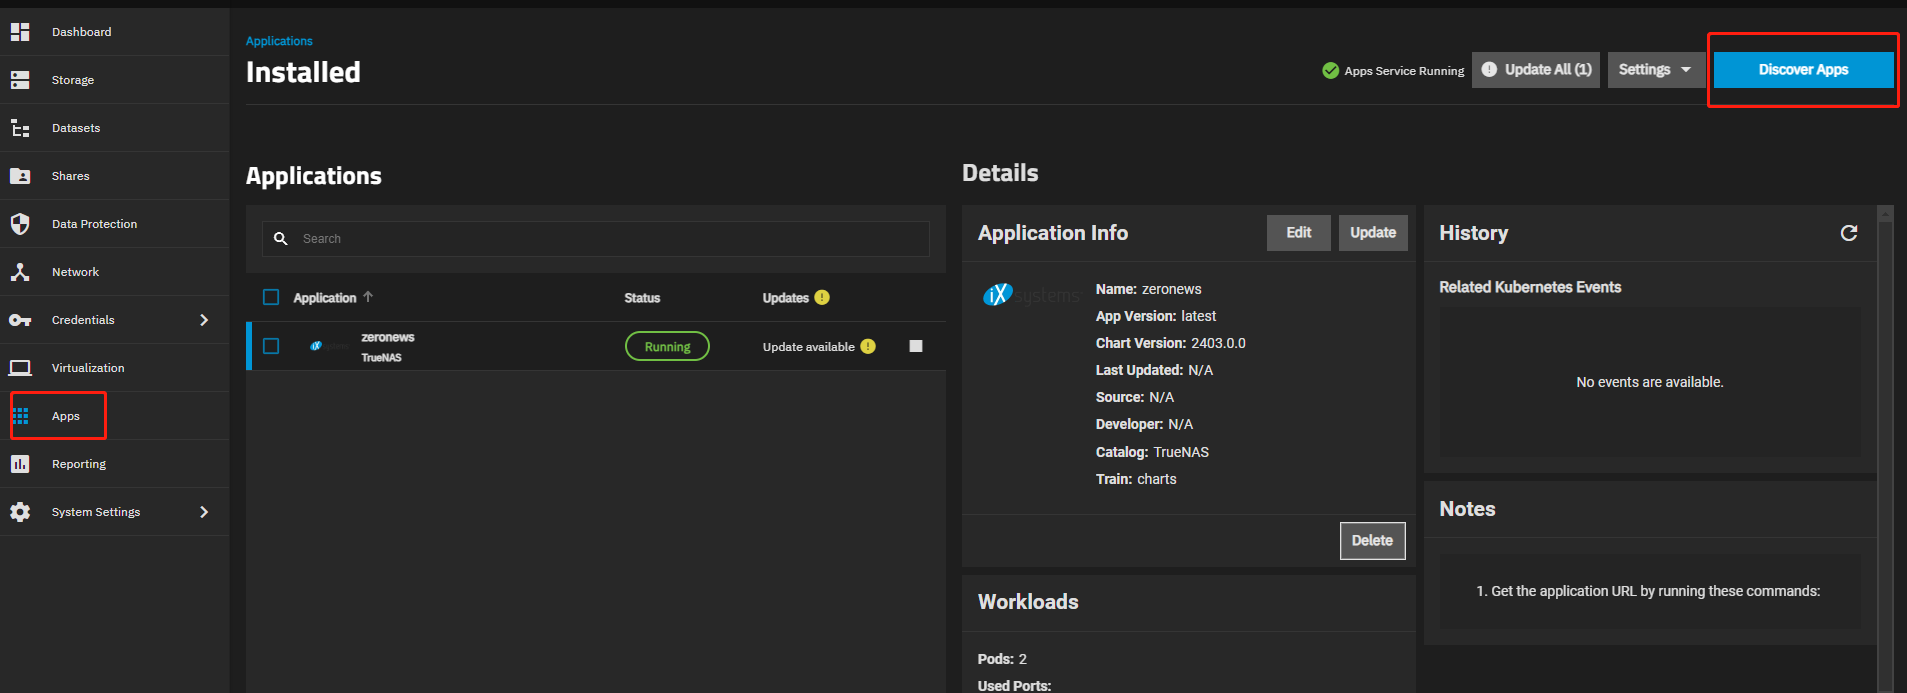Click the Applications breadcrumb link

[279, 41]
